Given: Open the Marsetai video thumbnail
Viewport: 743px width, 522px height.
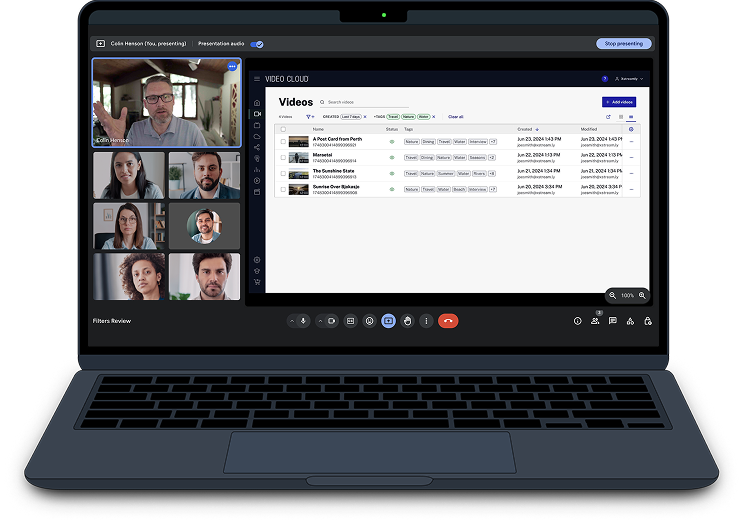Looking at the screenshot, I should pyautogui.click(x=299, y=158).
